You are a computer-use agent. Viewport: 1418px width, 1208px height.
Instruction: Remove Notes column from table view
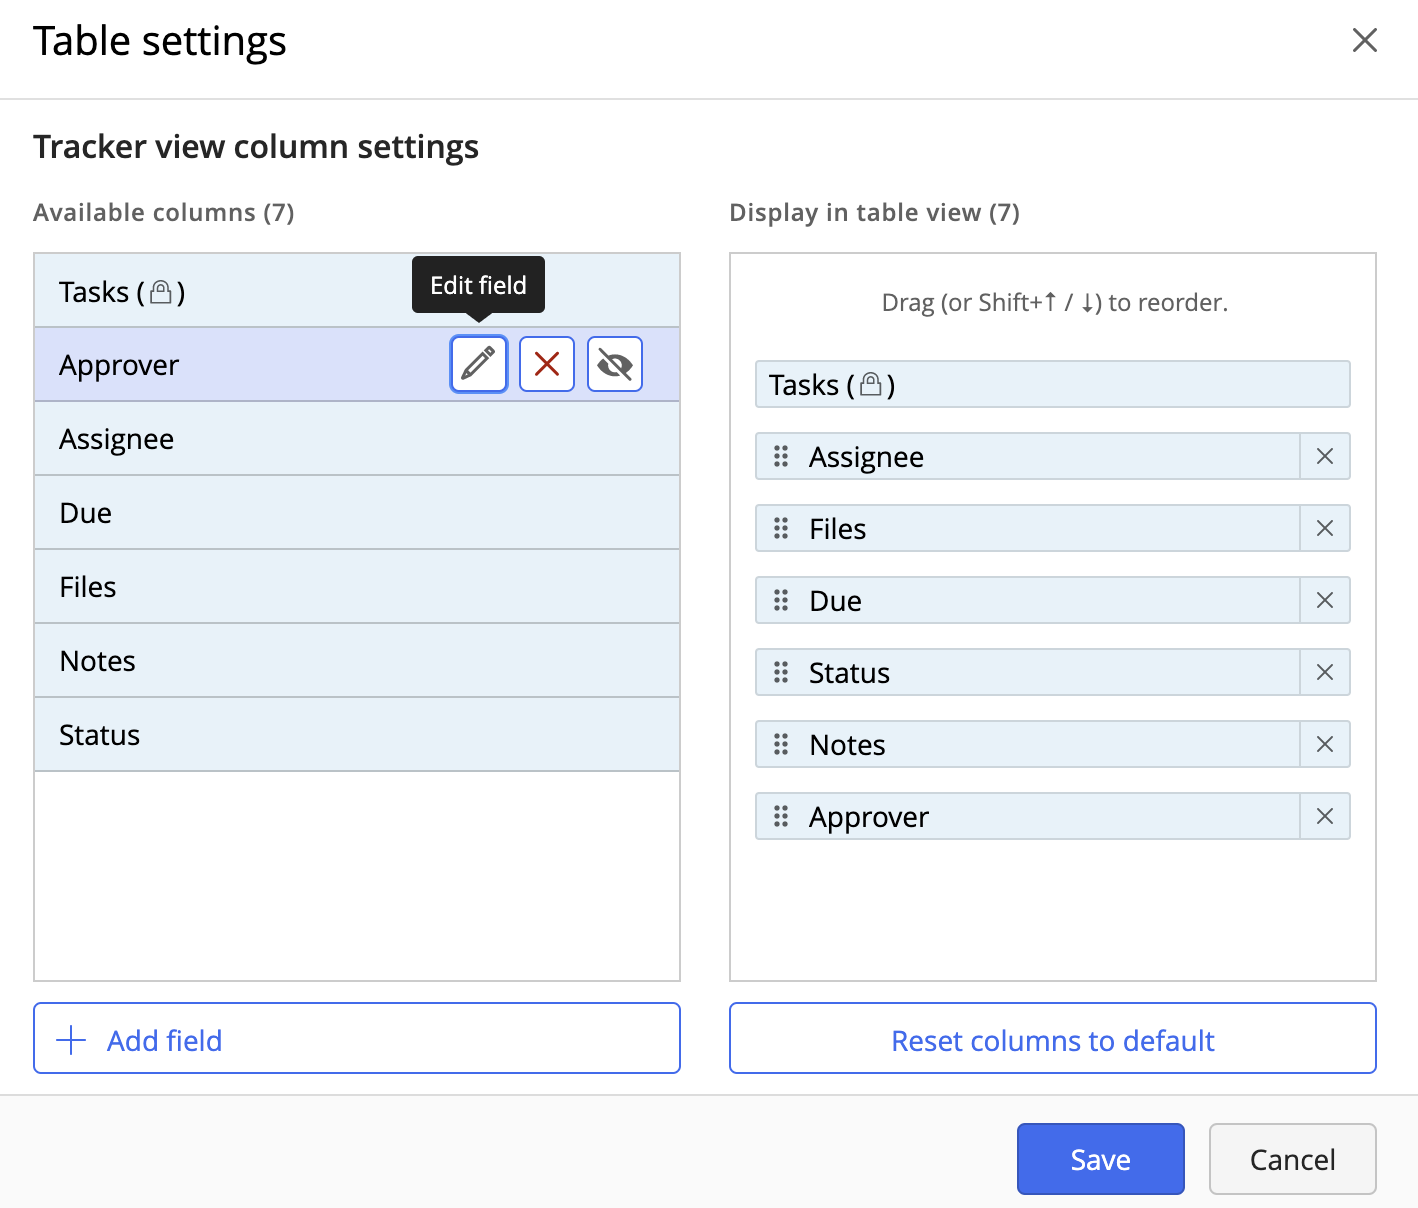click(1325, 745)
